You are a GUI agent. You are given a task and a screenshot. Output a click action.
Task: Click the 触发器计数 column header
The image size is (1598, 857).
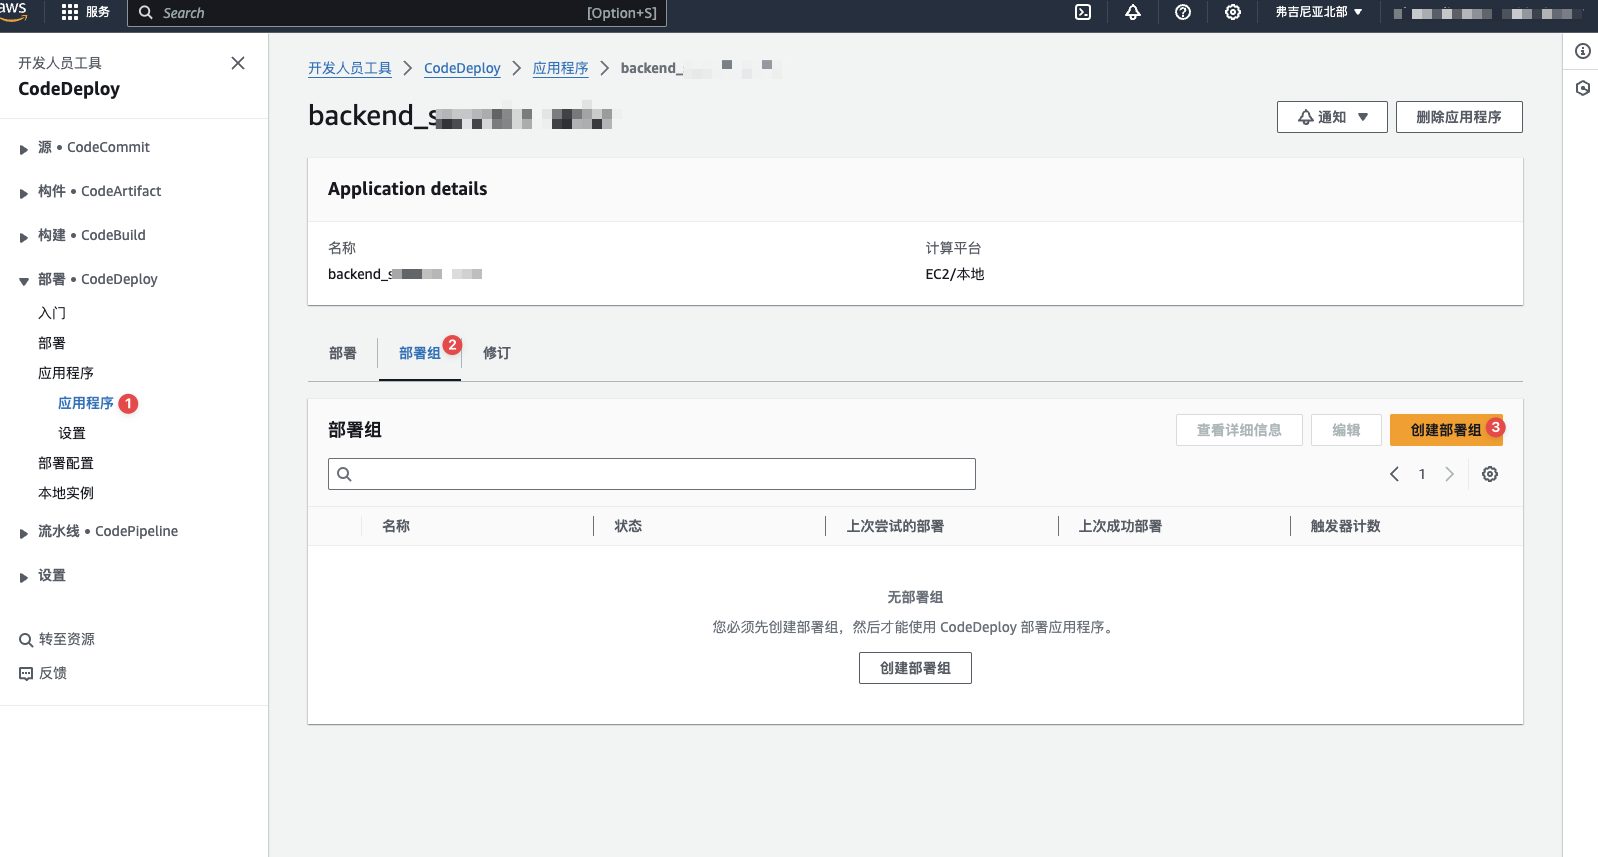click(1345, 526)
